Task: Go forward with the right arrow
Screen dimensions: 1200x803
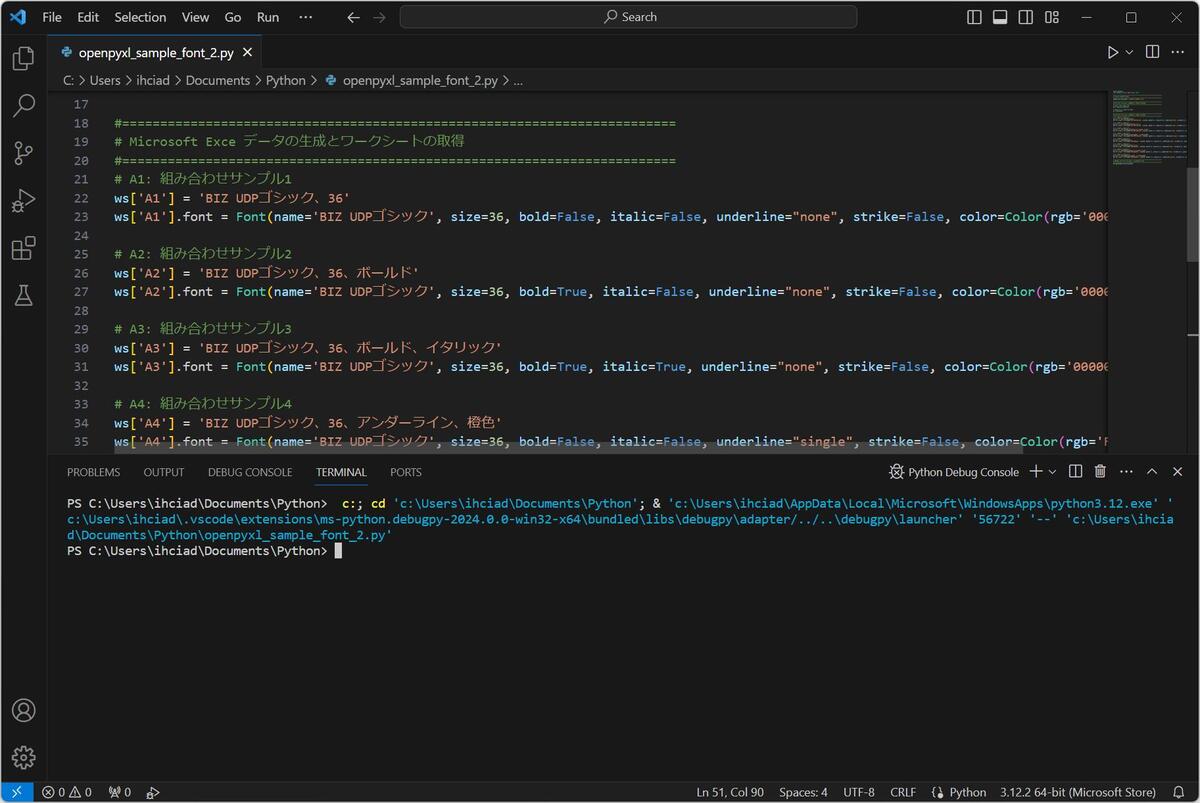Action: pos(380,17)
